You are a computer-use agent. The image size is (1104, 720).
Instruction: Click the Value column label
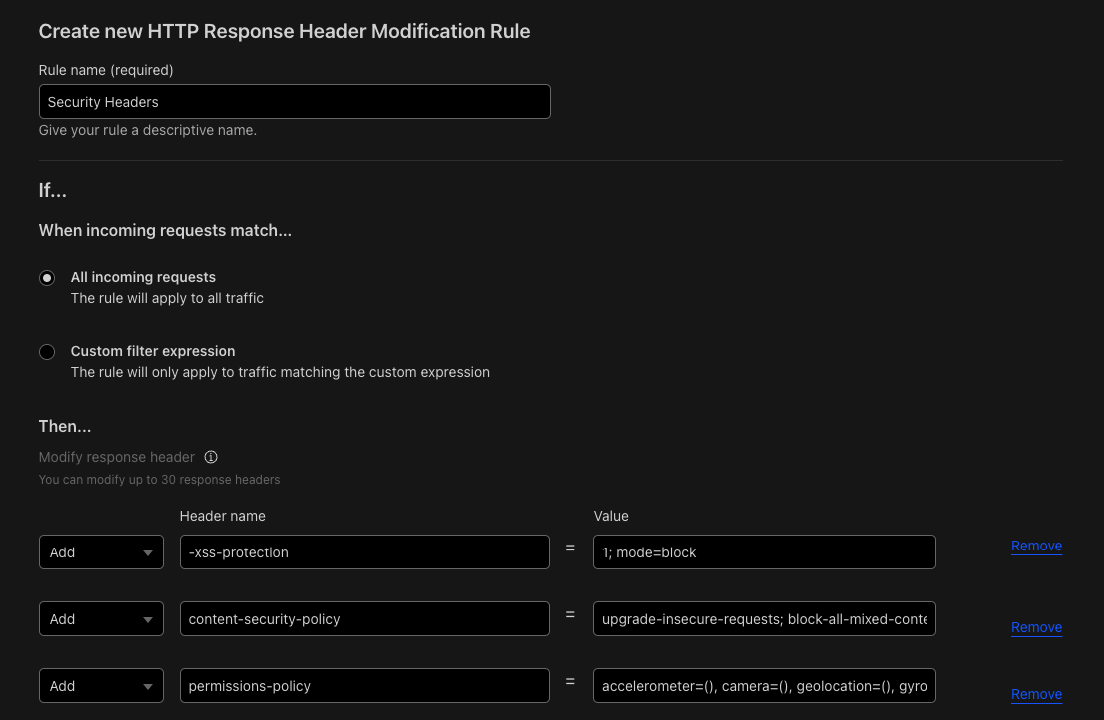(611, 516)
